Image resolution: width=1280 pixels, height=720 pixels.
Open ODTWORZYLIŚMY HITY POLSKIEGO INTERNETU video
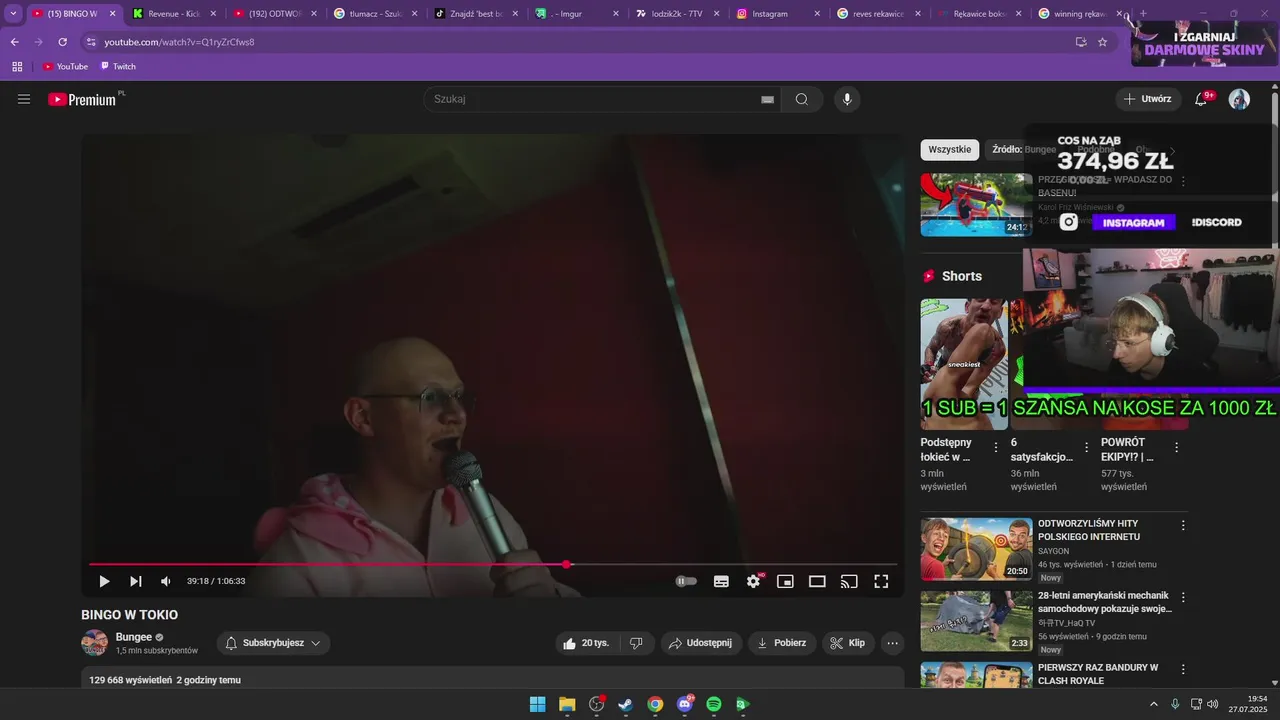1088,530
